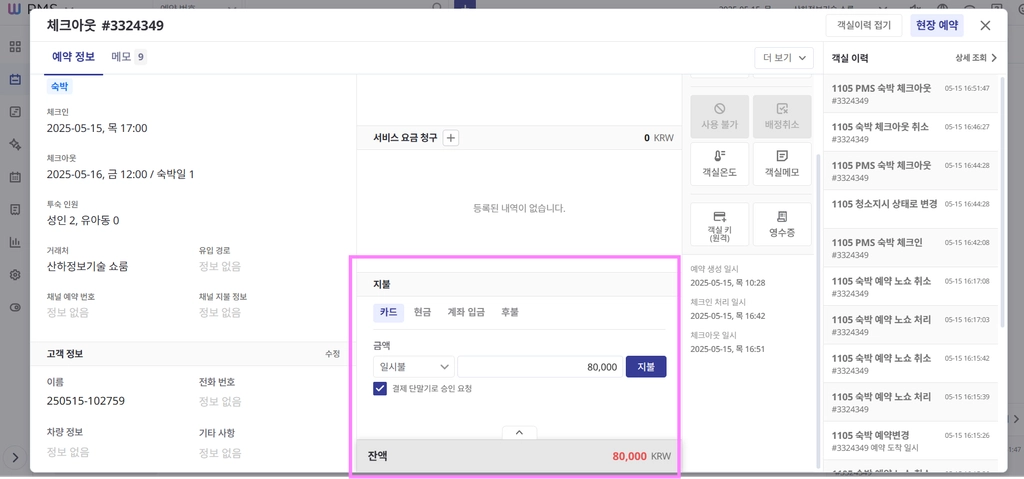Open 객실메모 room memo button
This screenshot has width=1024, height=479.
coord(782,165)
